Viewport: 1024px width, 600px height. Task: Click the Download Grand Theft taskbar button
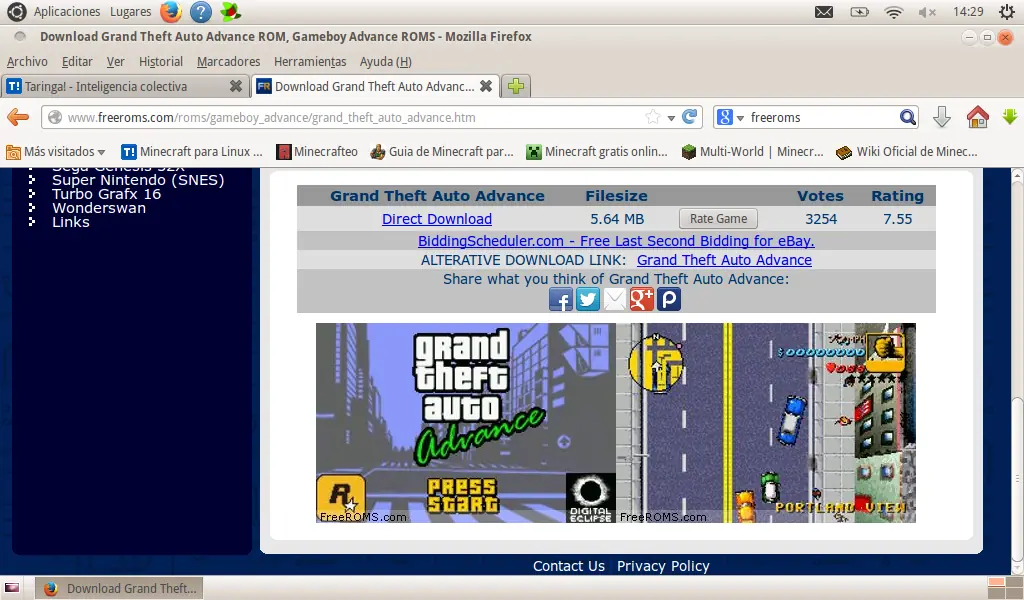[119, 588]
